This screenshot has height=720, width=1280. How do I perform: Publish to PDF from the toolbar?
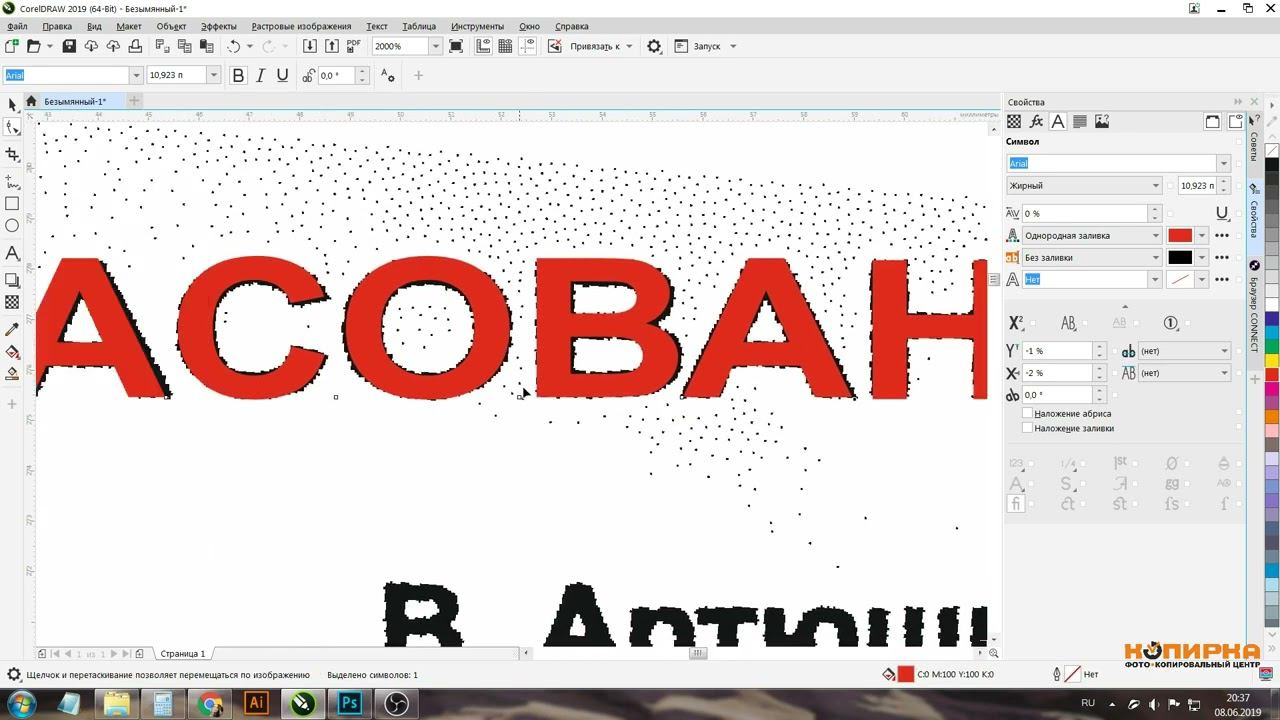tap(353, 46)
